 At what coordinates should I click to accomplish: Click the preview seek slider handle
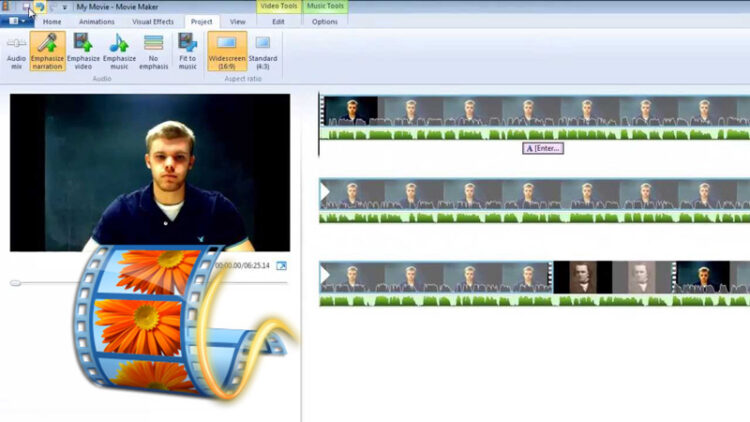click(x=15, y=283)
